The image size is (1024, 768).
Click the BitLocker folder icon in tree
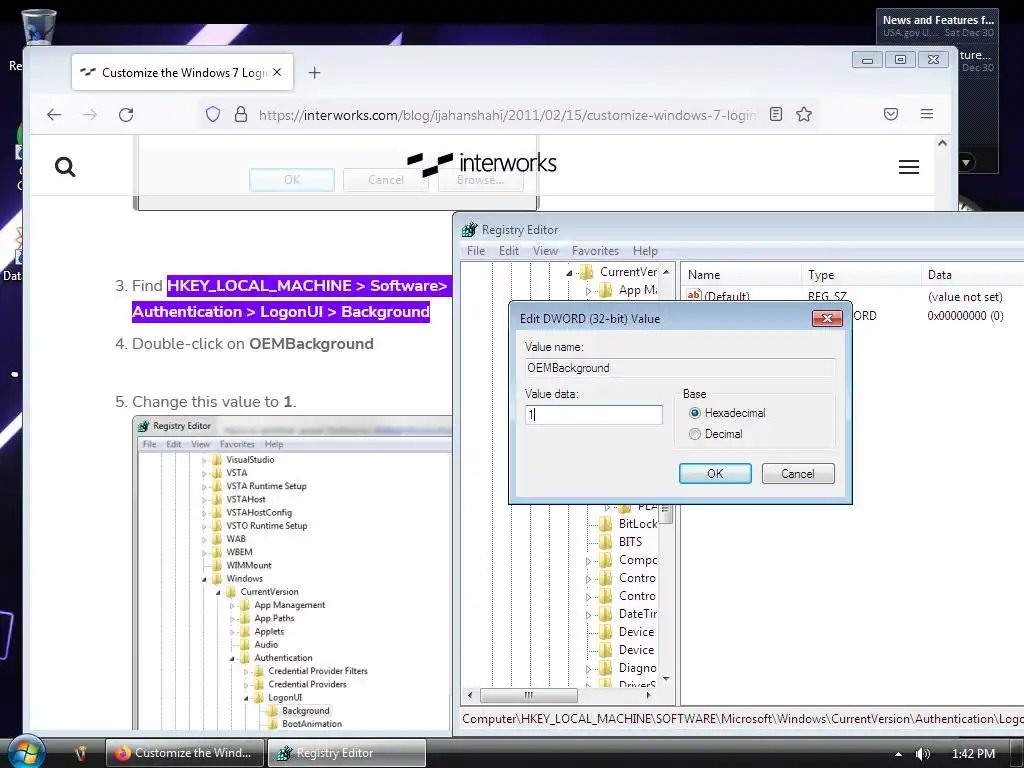[x=607, y=524]
